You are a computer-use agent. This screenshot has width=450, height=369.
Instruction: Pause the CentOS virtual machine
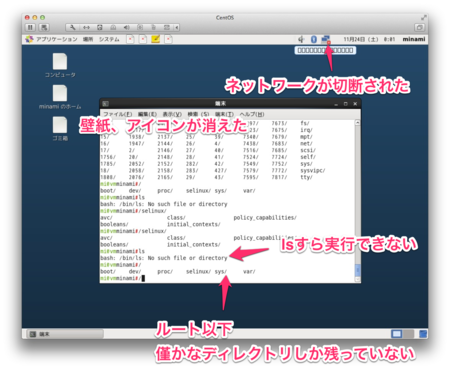click(x=30, y=27)
